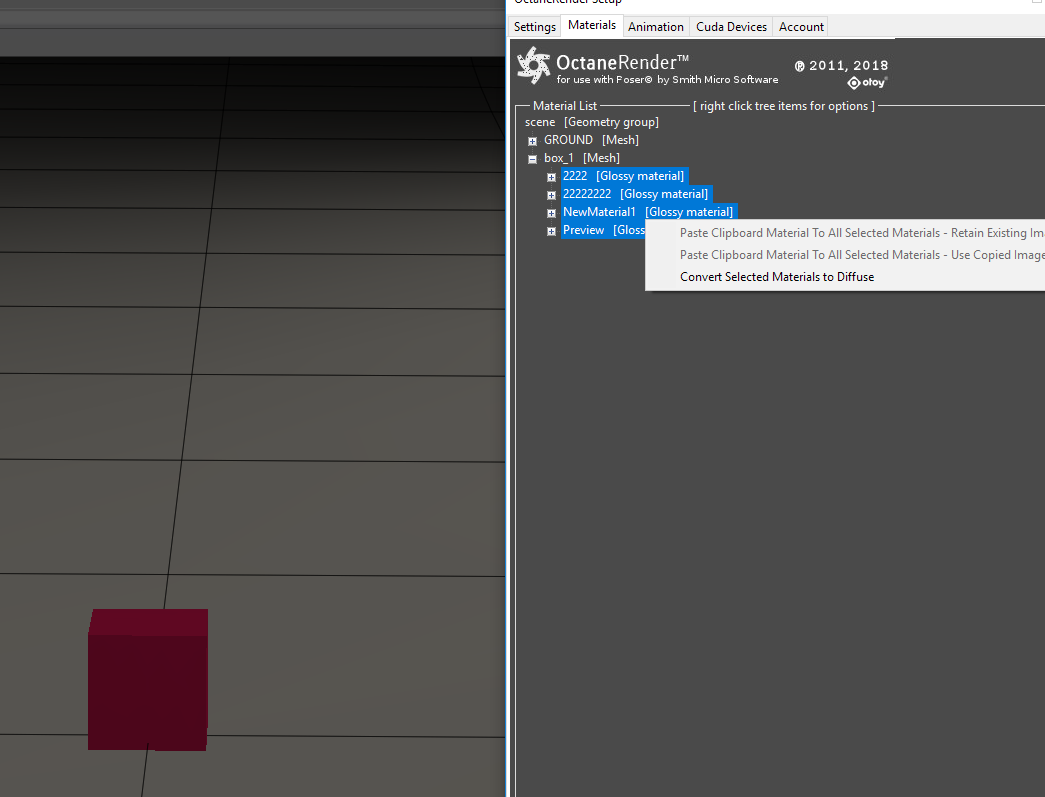Select the NewMaterial1 [Glossy material] row
Viewport: 1045px width, 797px height.
(x=648, y=212)
